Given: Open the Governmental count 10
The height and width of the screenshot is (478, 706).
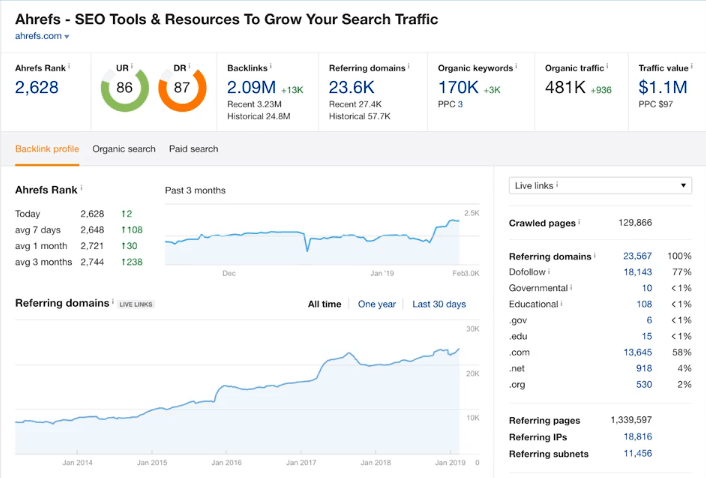Looking at the screenshot, I should 647,288.
